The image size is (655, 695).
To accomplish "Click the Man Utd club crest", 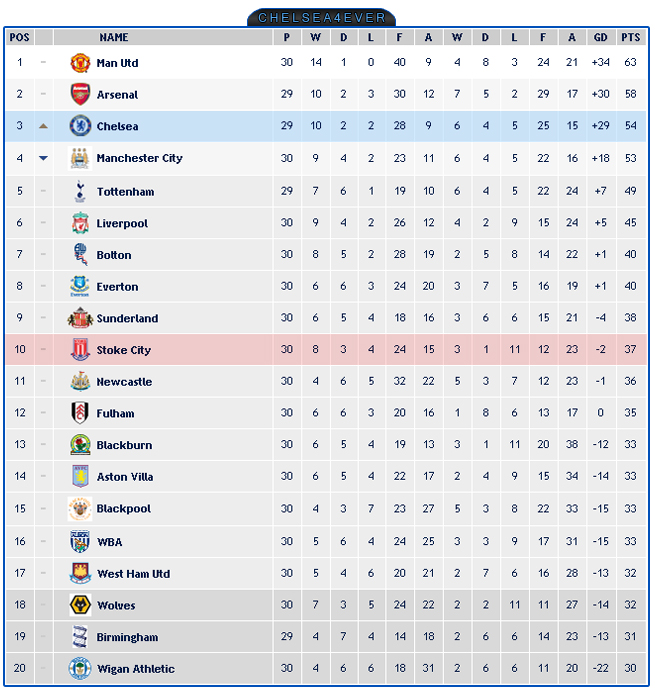I will tap(80, 62).
